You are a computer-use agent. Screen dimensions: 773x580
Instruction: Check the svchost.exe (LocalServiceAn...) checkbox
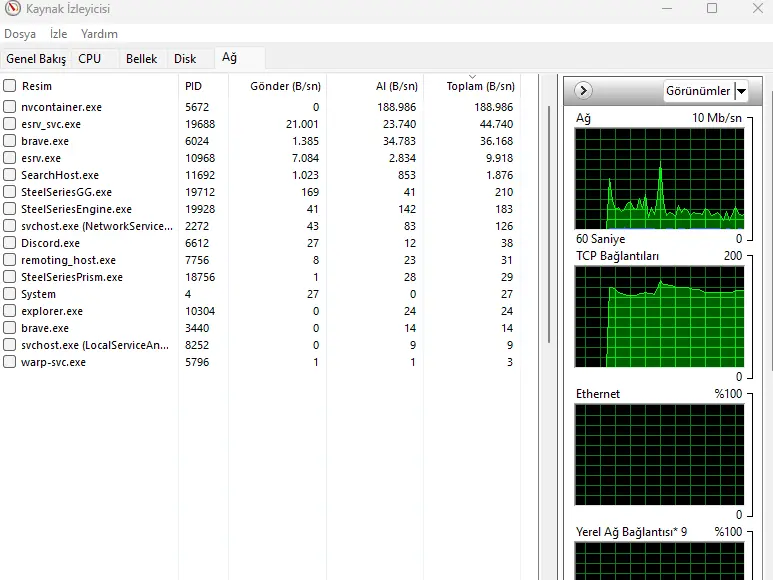pyautogui.click(x=9, y=345)
